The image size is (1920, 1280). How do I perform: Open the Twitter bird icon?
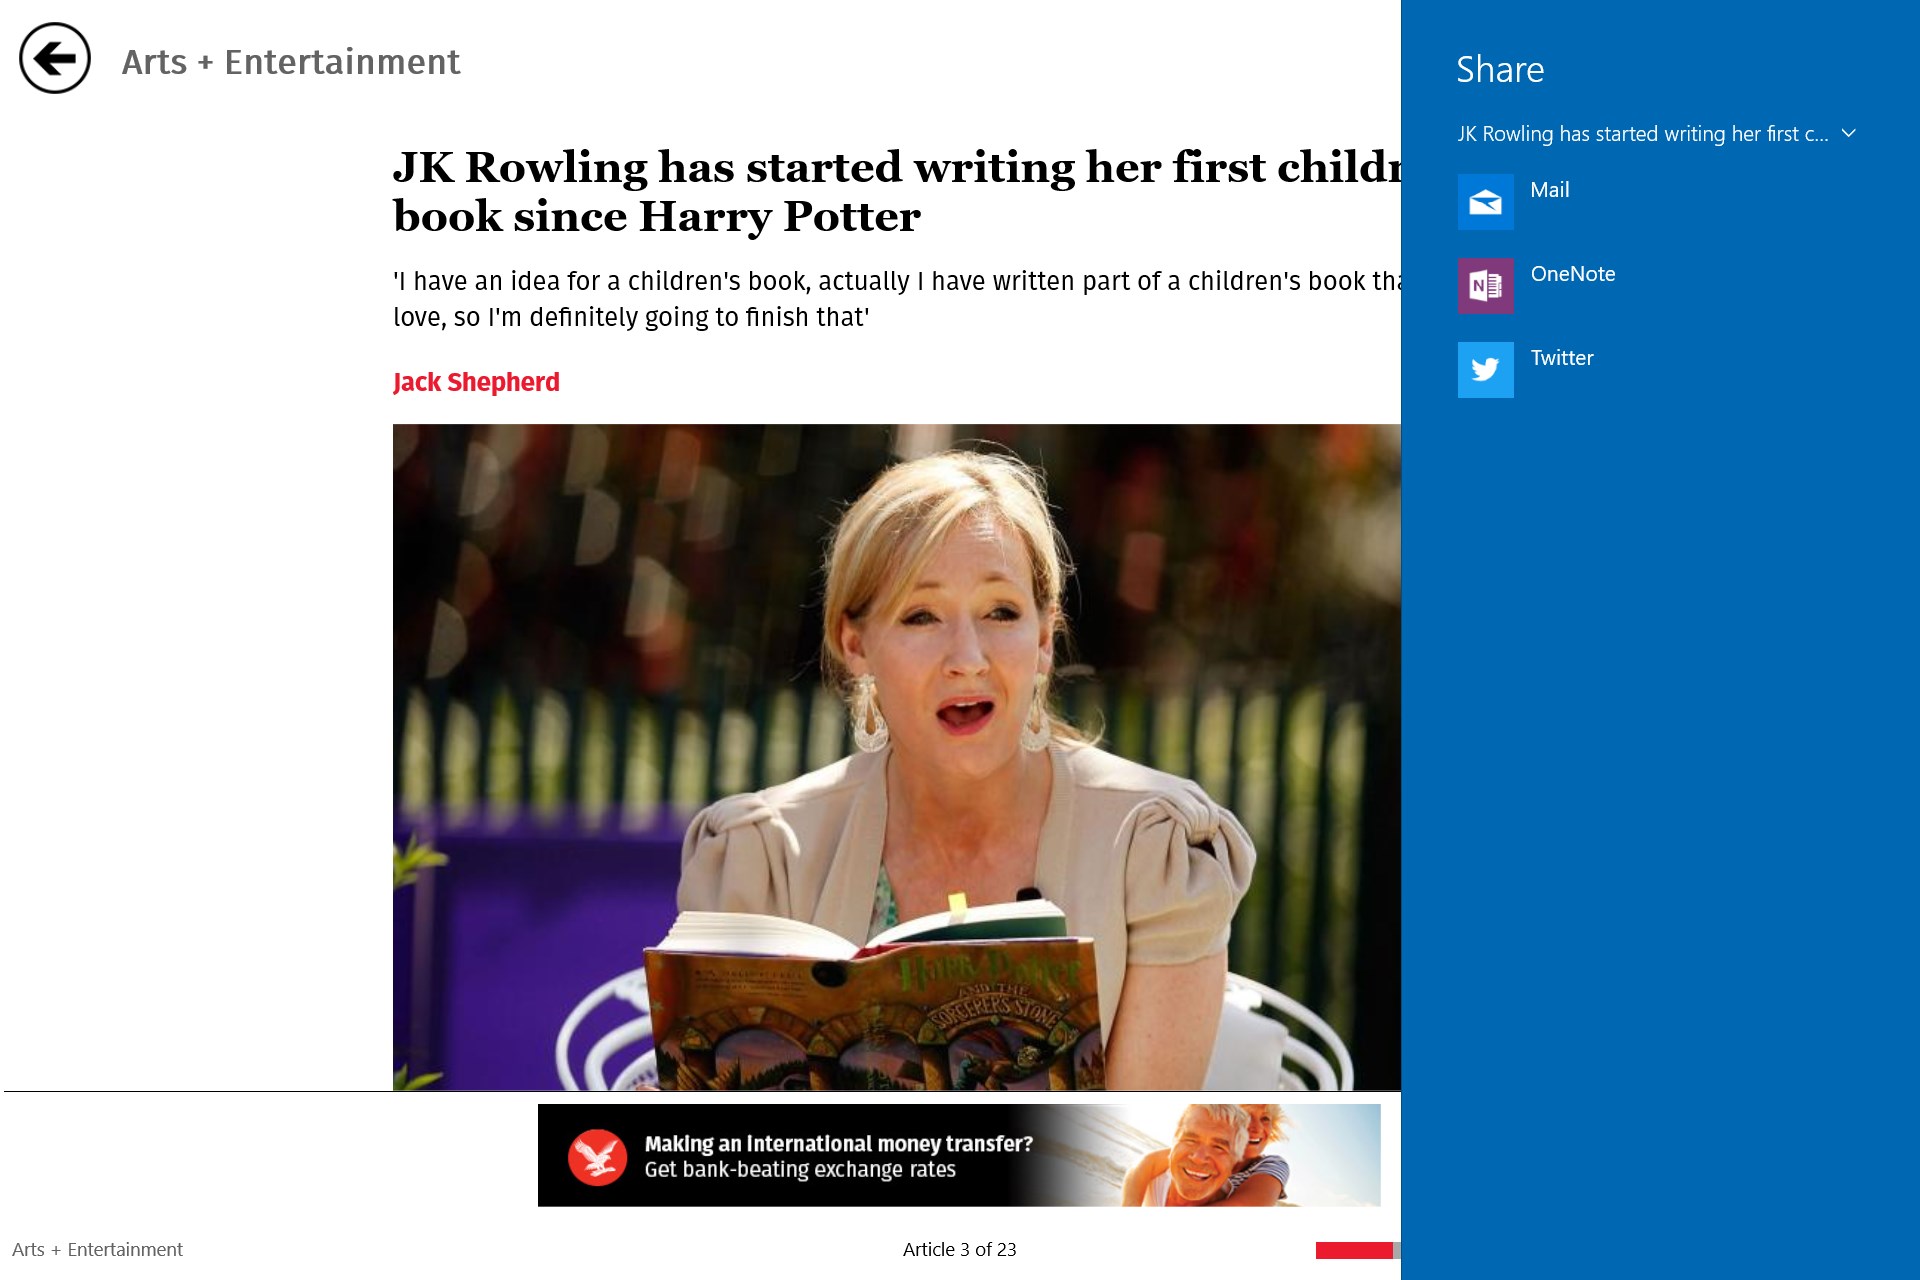pyautogui.click(x=1485, y=370)
